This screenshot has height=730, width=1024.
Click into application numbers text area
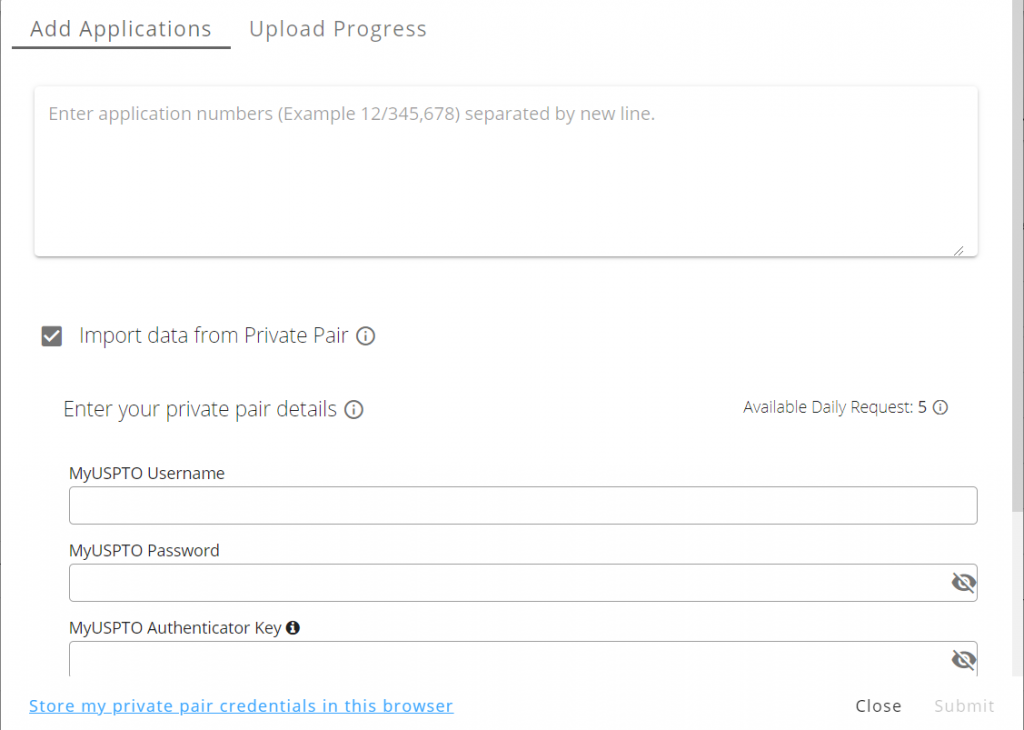point(505,171)
